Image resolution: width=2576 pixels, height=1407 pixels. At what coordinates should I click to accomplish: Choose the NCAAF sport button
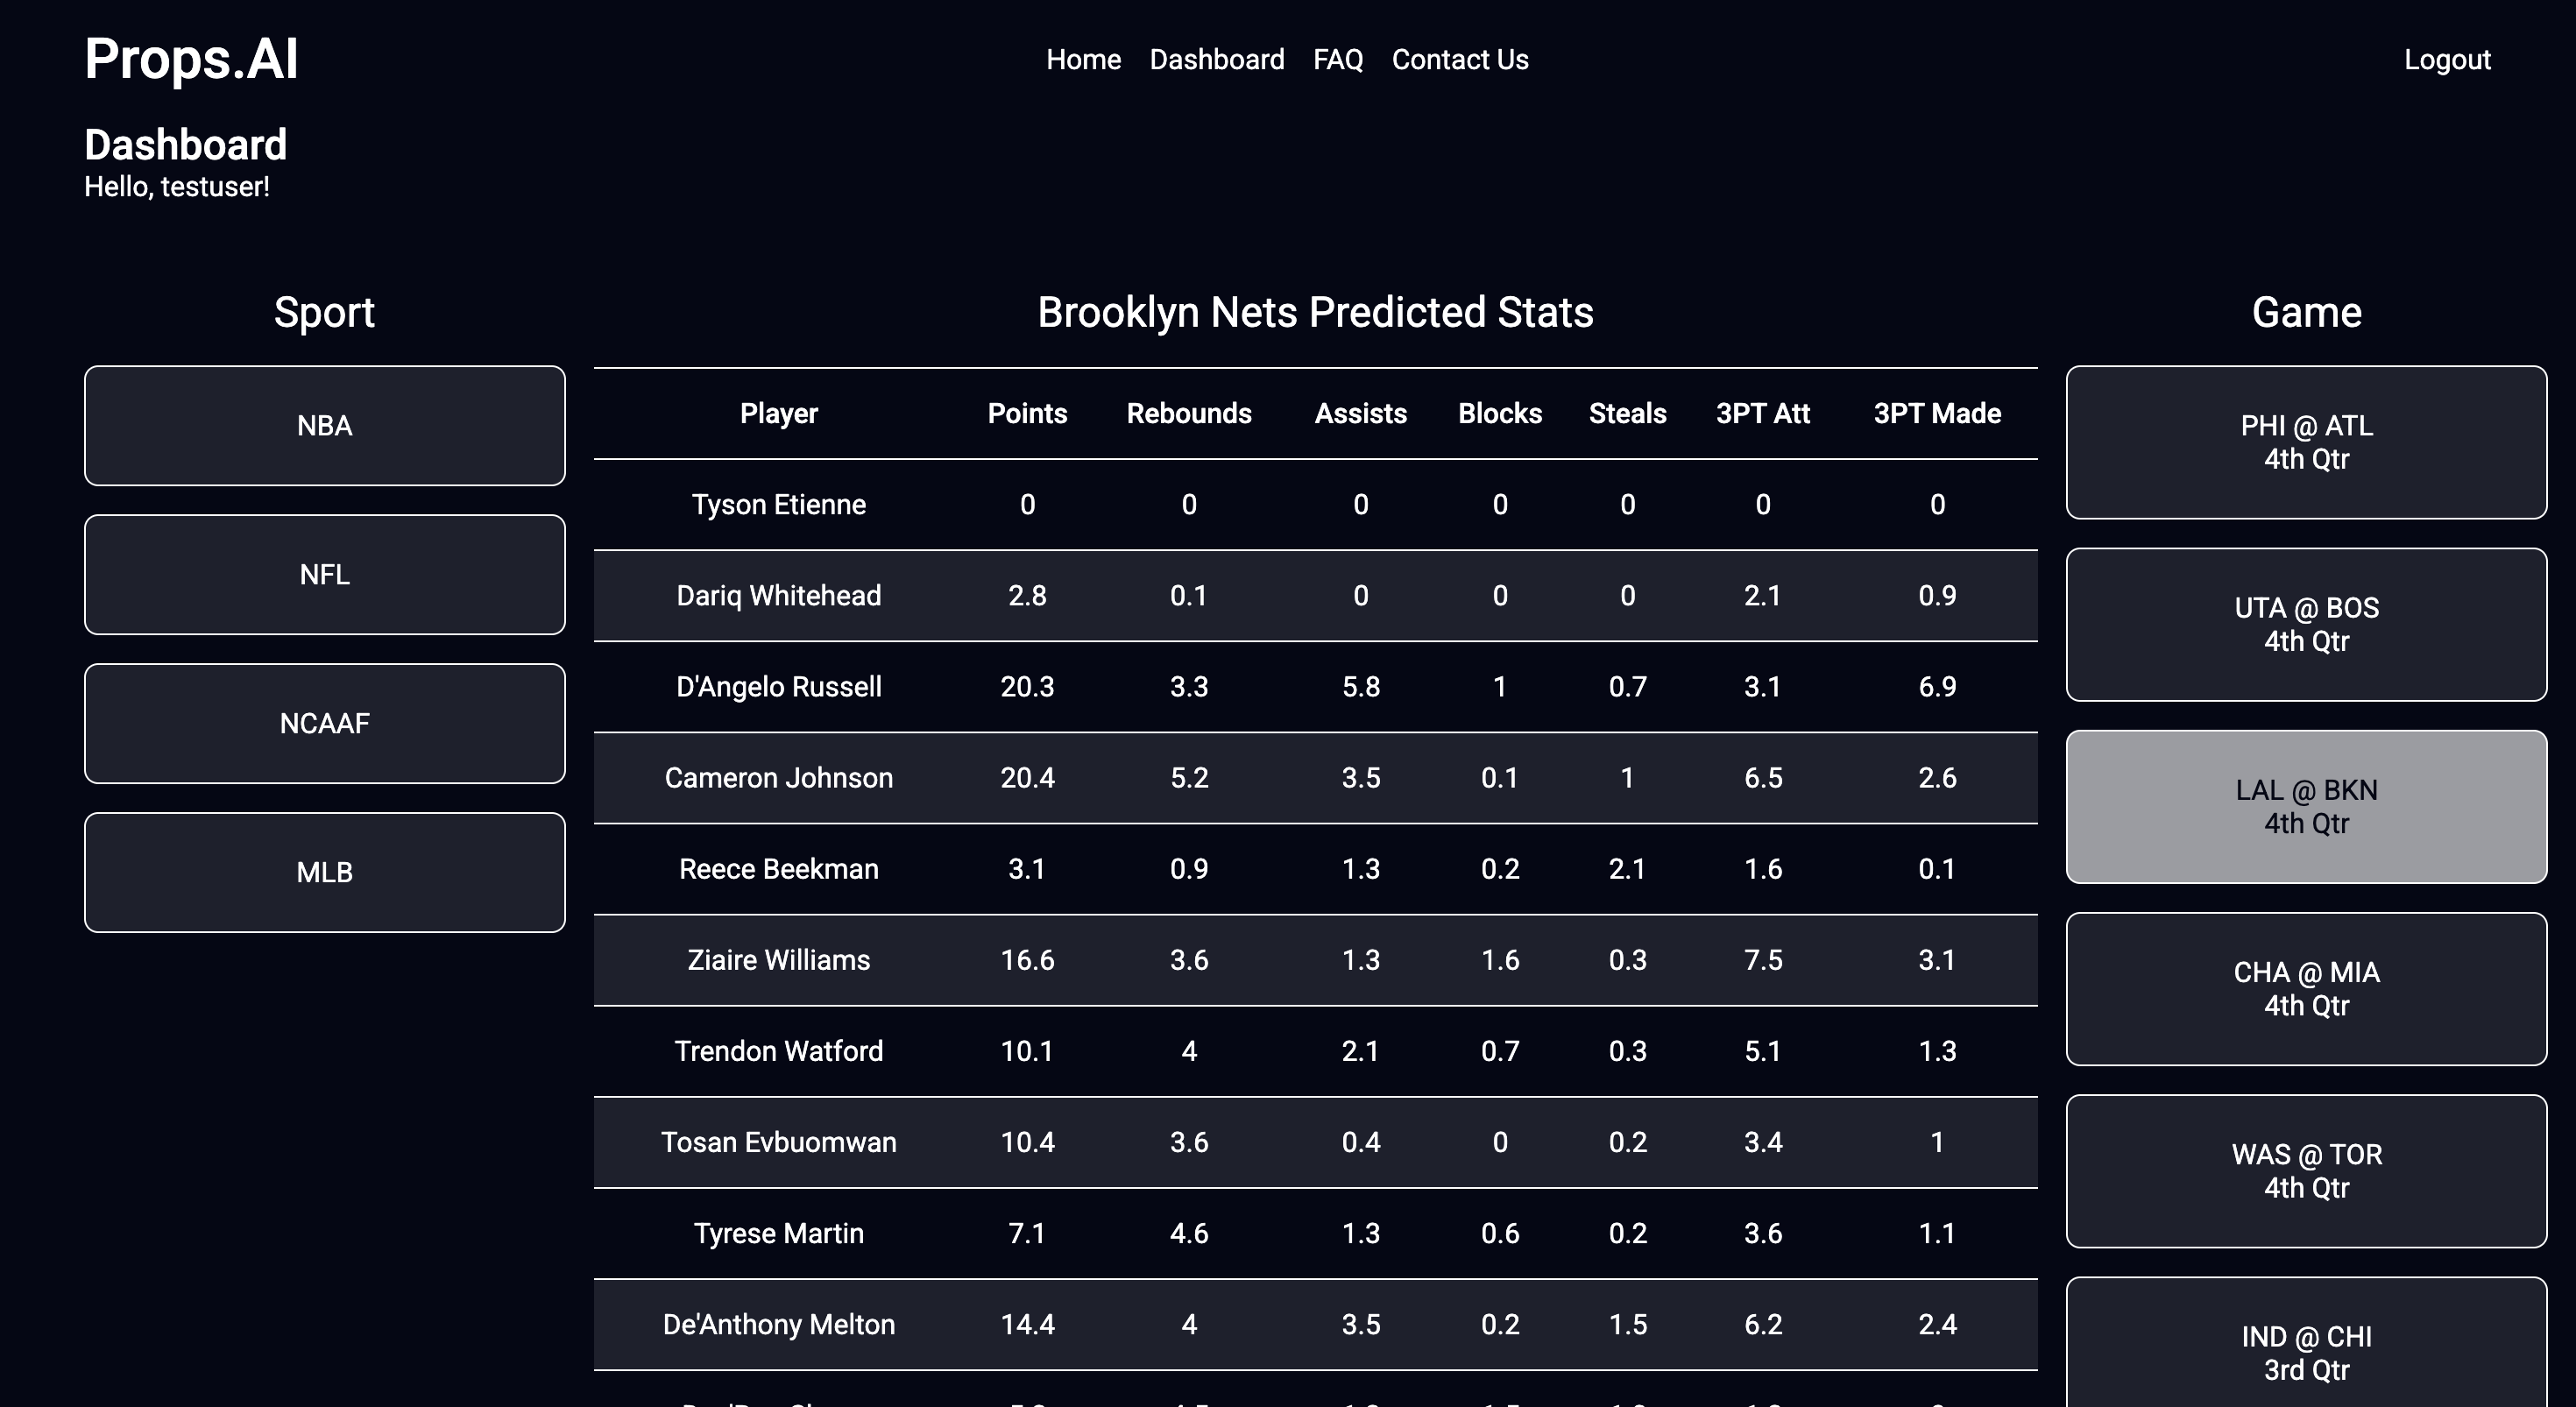click(x=324, y=724)
